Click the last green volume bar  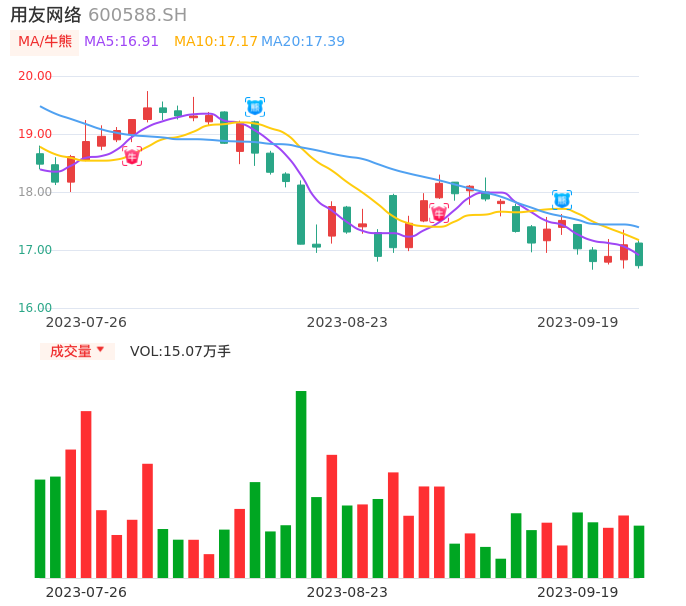coord(639,552)
